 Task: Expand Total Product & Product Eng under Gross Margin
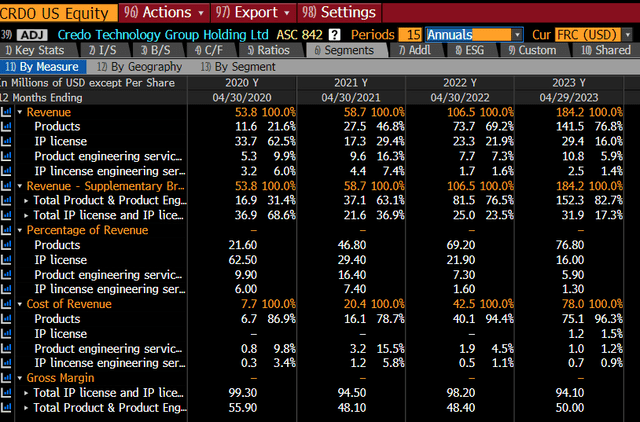tap(26, 407)
